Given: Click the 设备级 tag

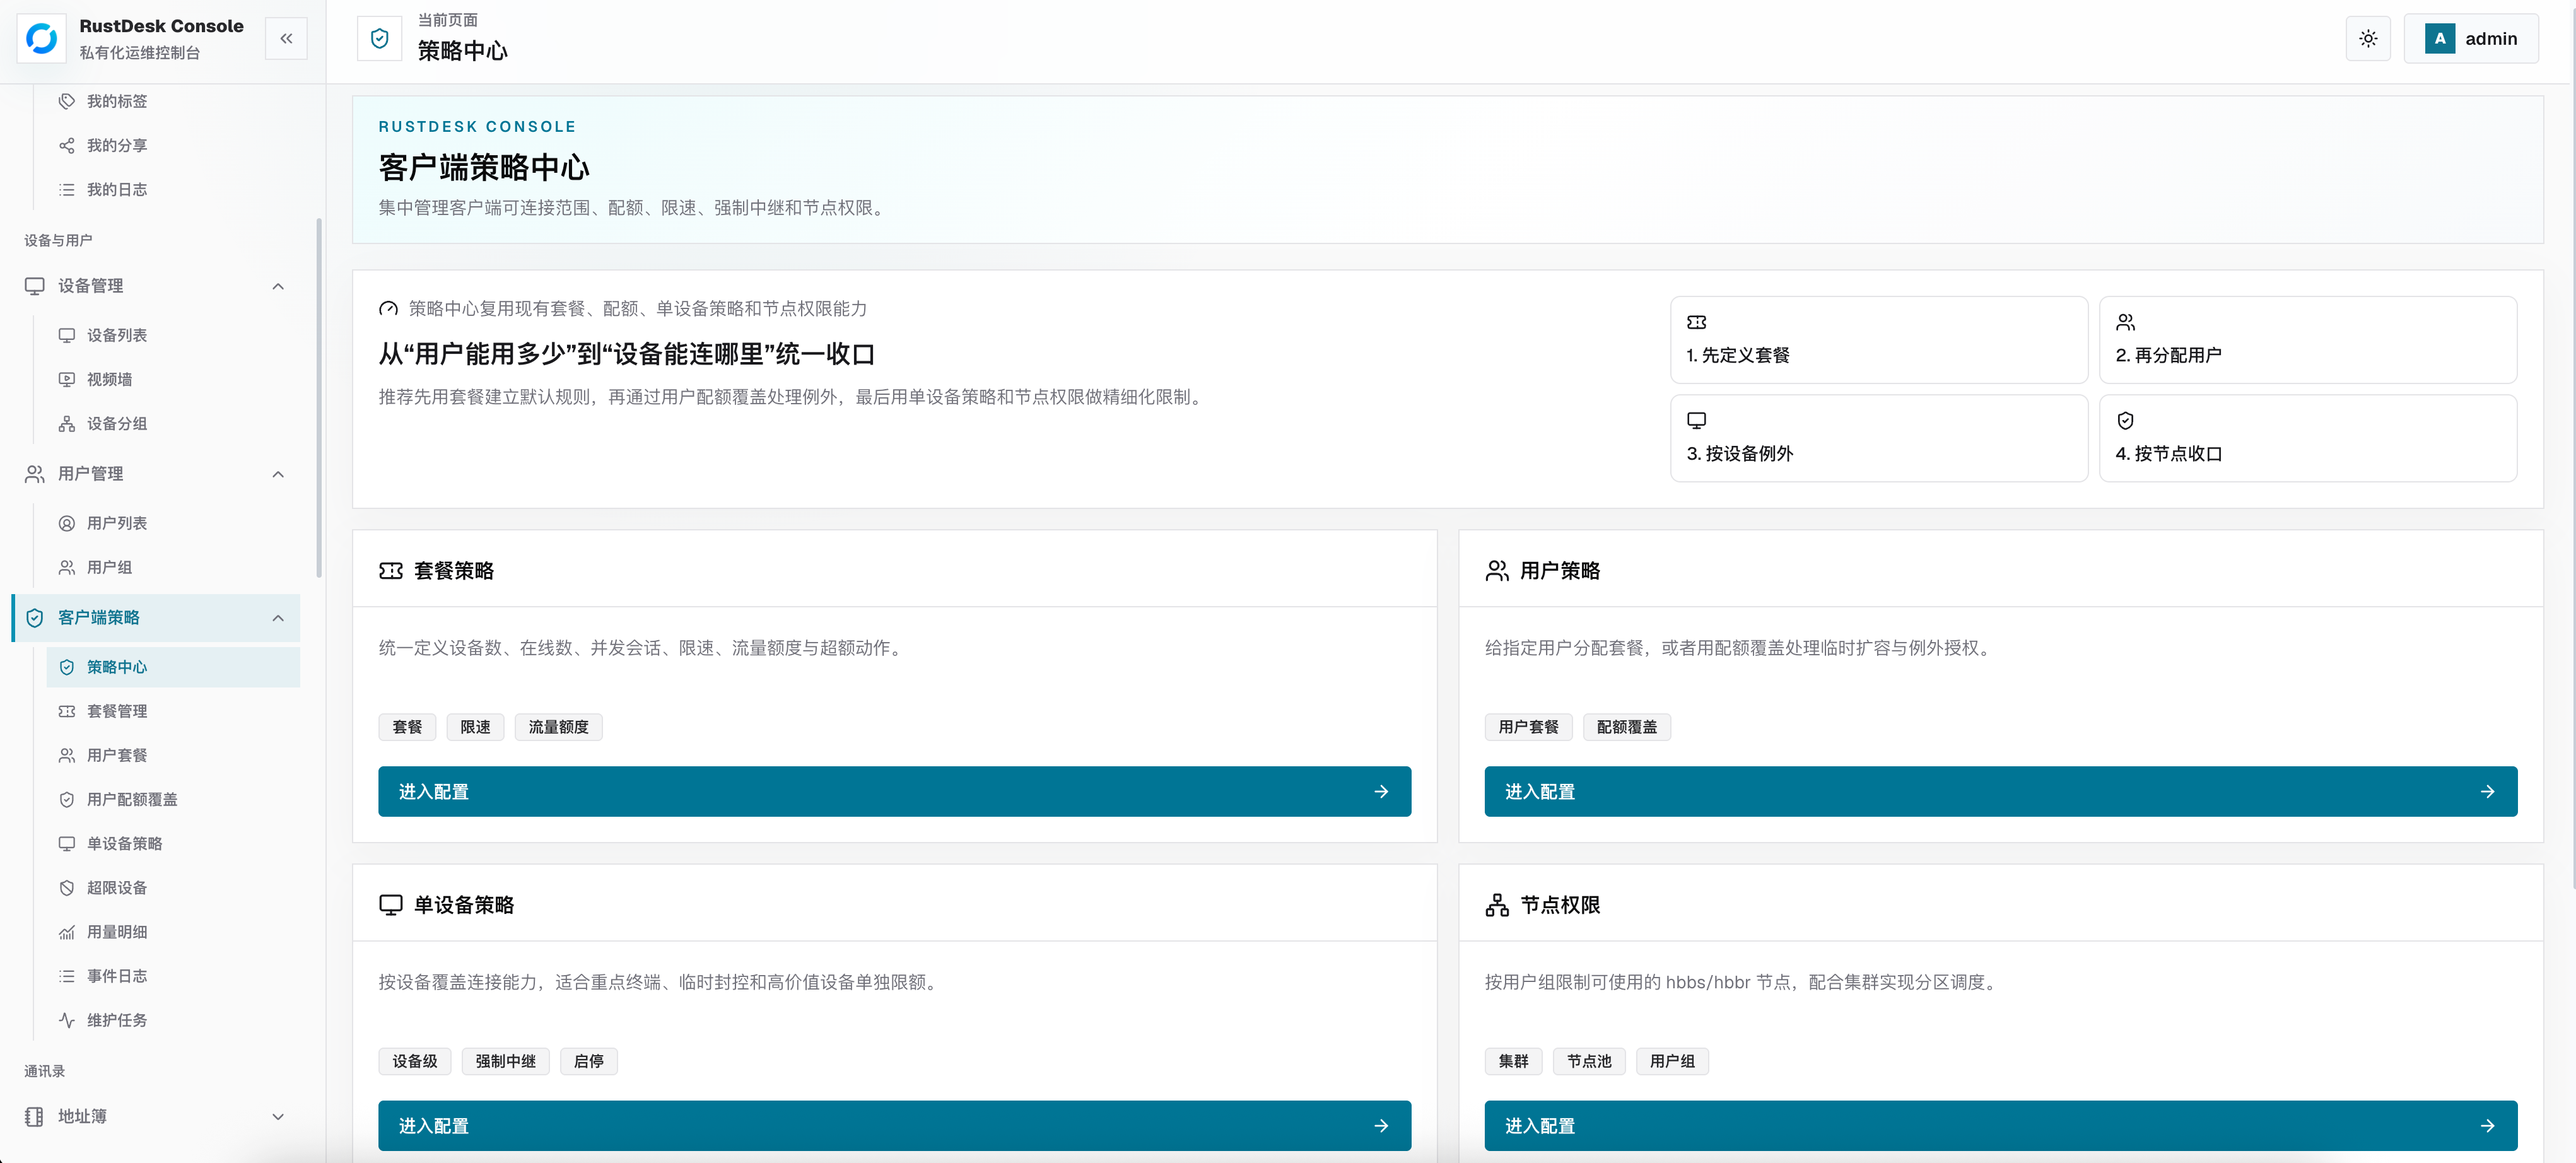Looking at the screenshot, I should pos(414,1061).
